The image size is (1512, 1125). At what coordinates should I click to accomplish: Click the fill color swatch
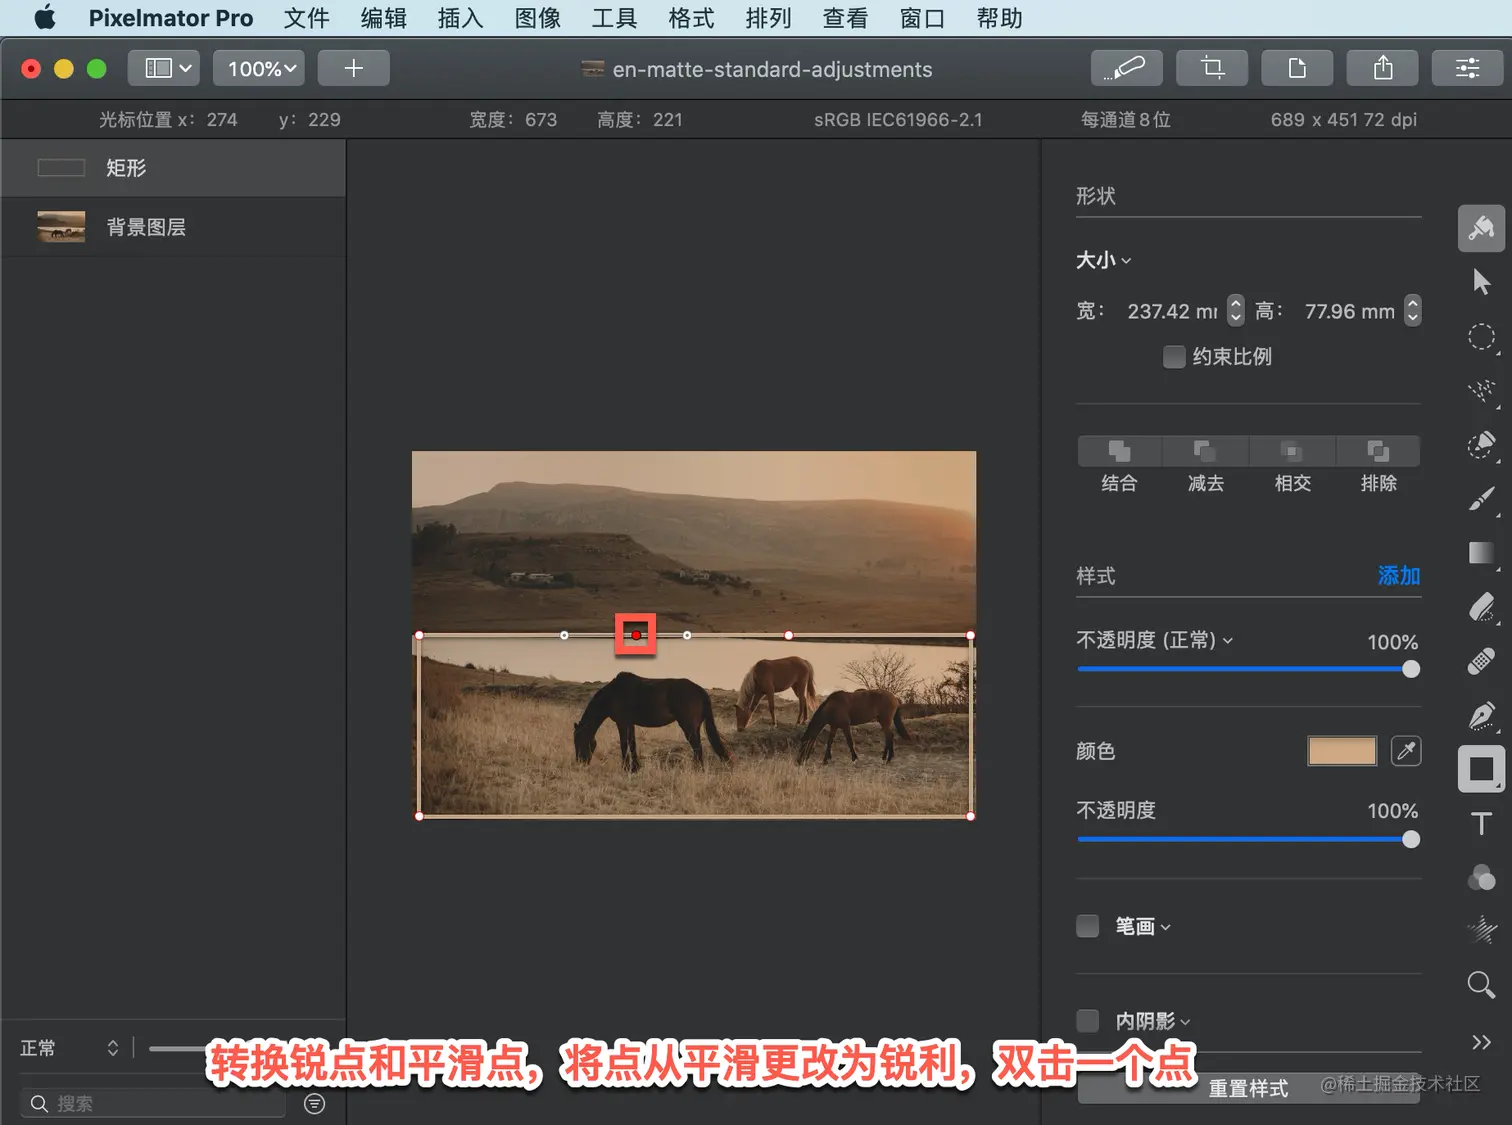point(1342,750)
